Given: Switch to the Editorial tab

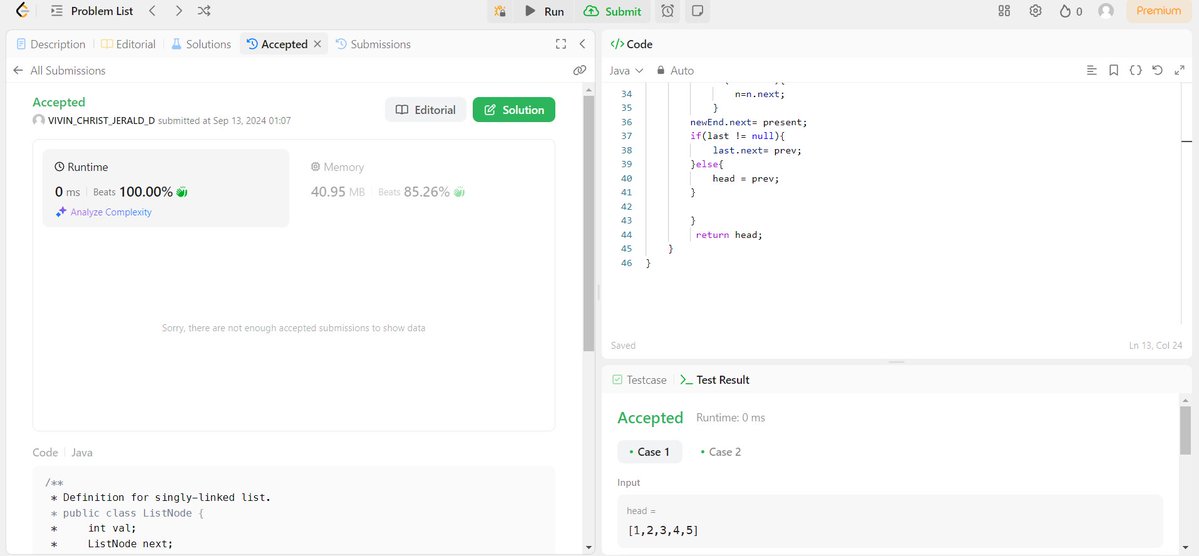Looking at the screenshot, I should pos(128,44).
